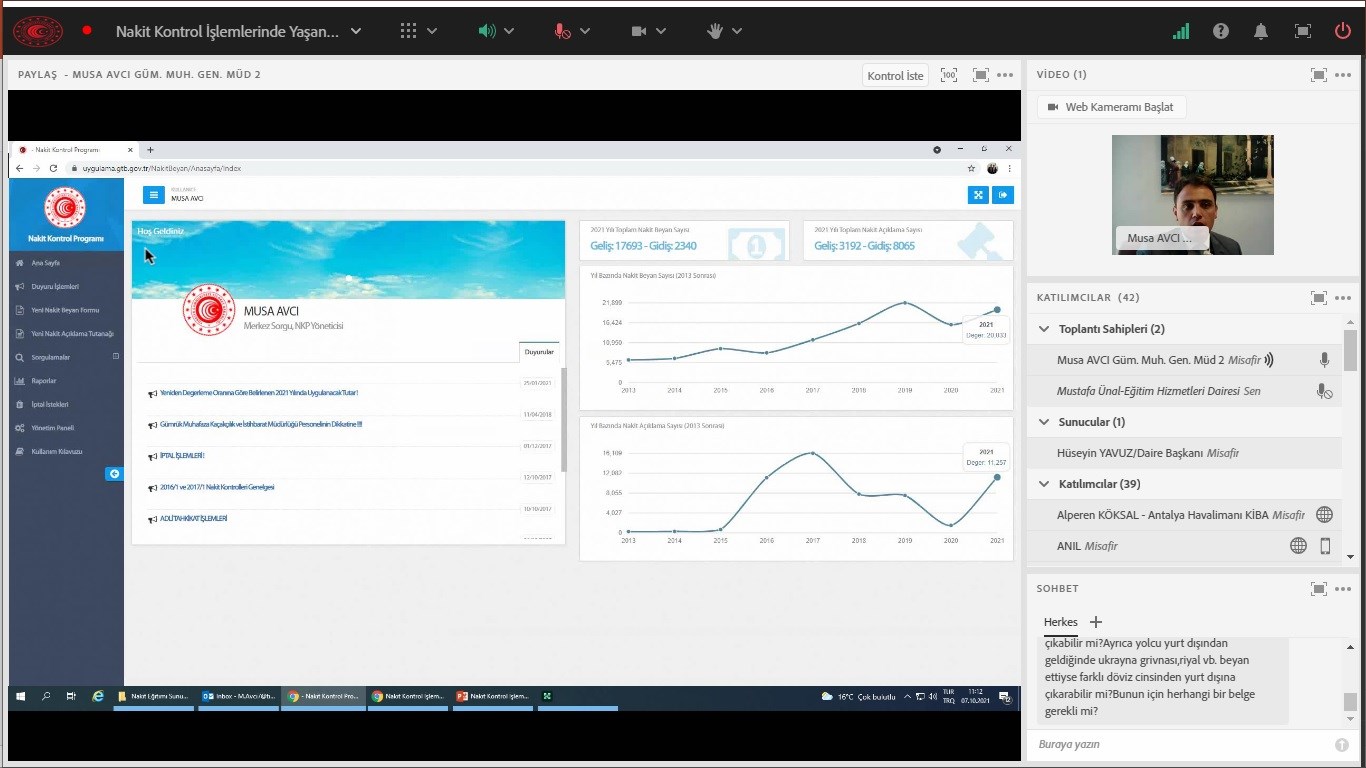Maximize the Video pod
The image size is (1366, 768).
pos(1319,75)
